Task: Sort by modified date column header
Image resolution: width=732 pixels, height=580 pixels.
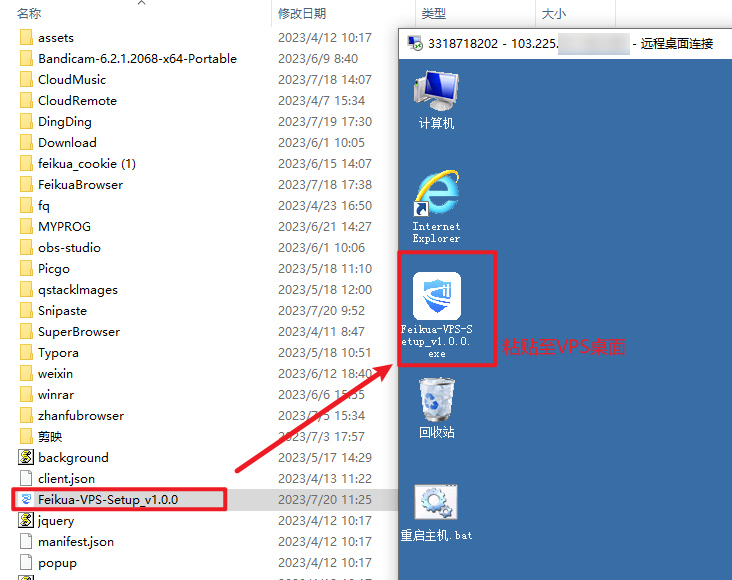Action: (302, 14)
